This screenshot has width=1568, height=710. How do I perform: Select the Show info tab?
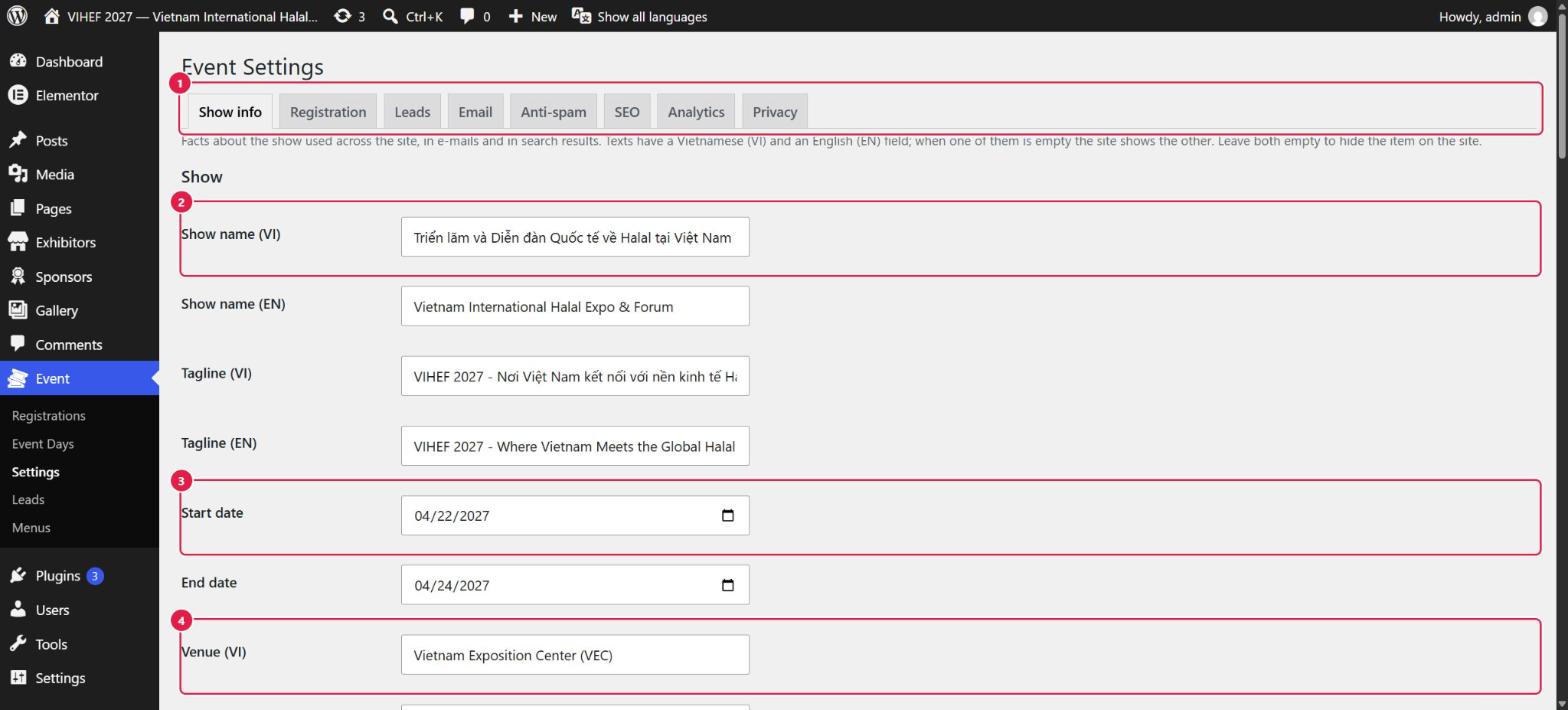point(230,112)
